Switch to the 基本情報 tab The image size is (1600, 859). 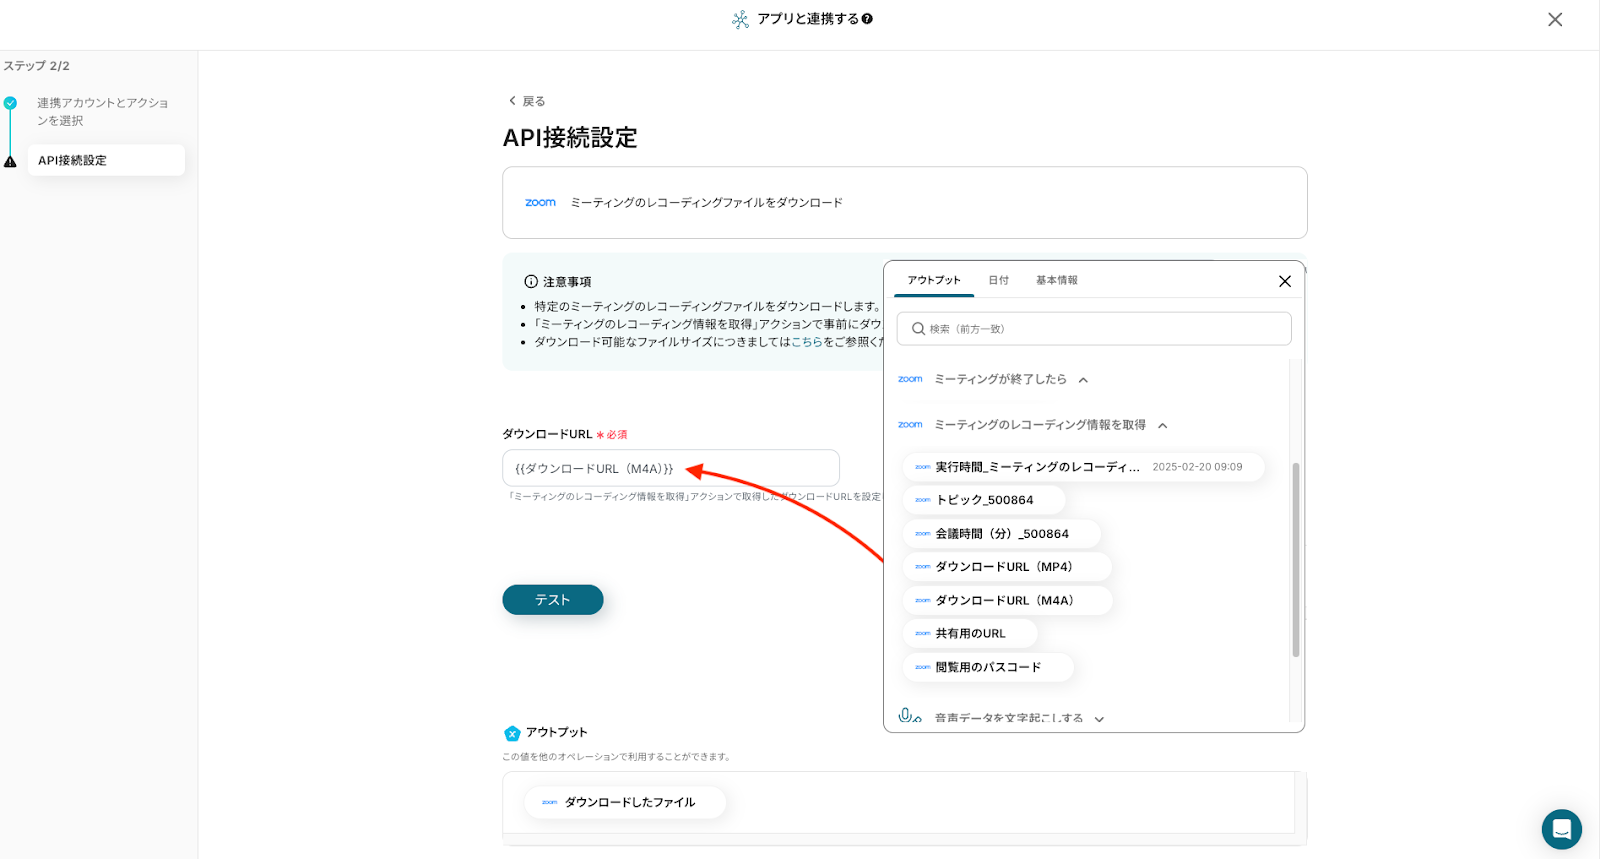pyautogui.click(x=1056, y=281)
